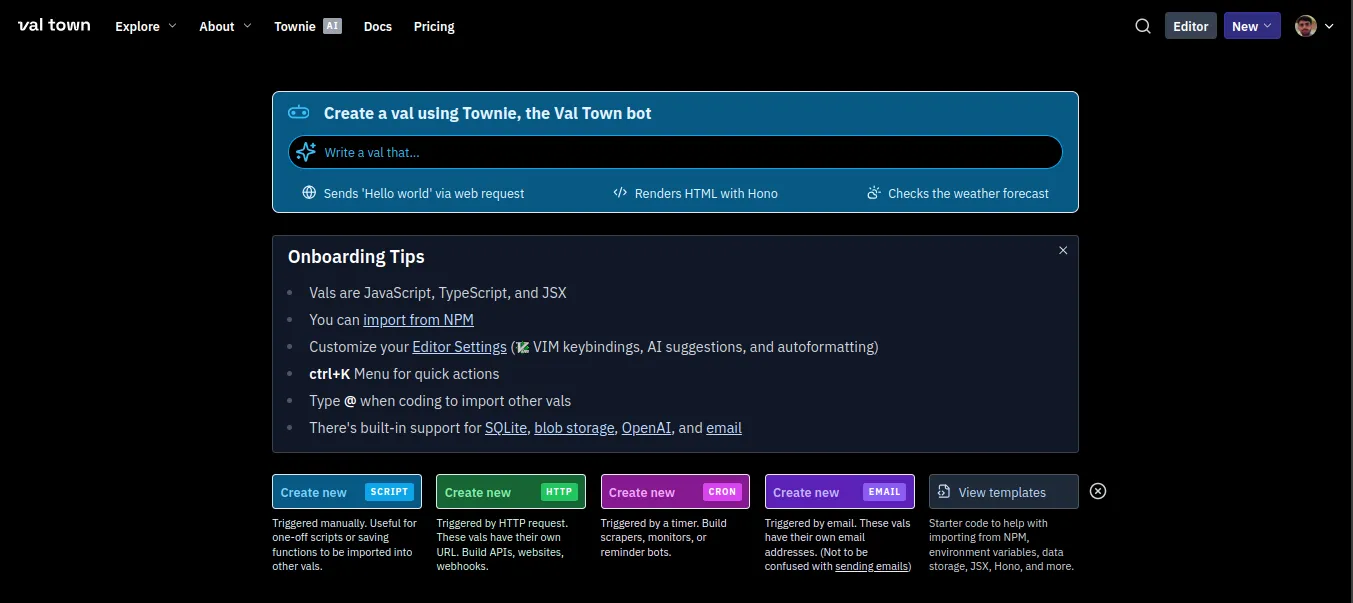Click the Townie robot icon

point(299,113)
